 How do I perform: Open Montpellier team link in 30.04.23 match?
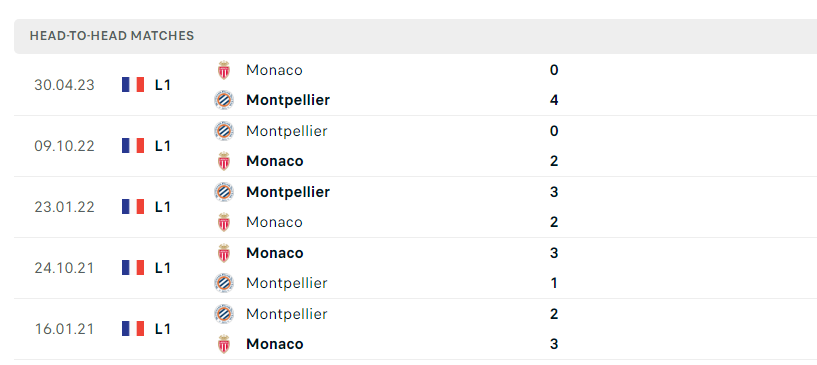(x=288, y=100)
